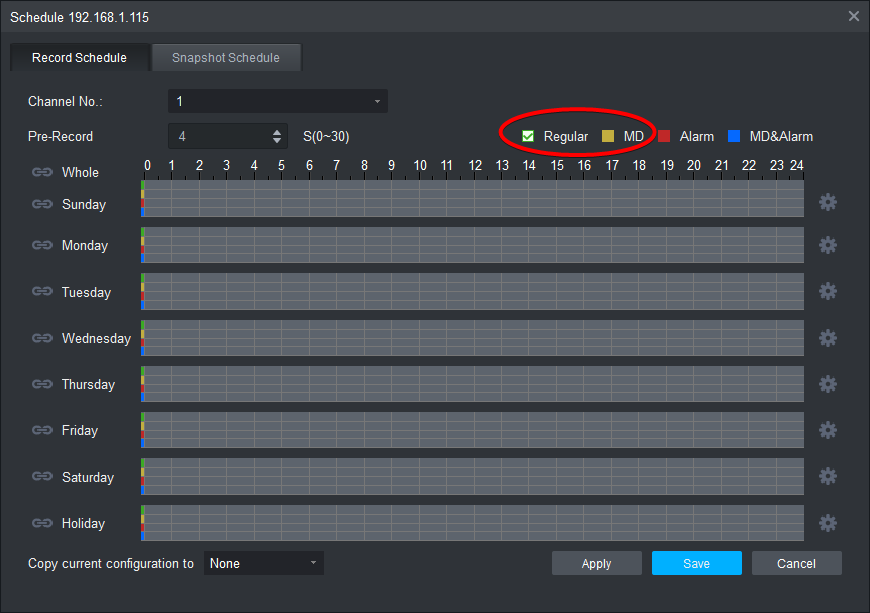Click the link icon next to Whole

coord(42,172)
